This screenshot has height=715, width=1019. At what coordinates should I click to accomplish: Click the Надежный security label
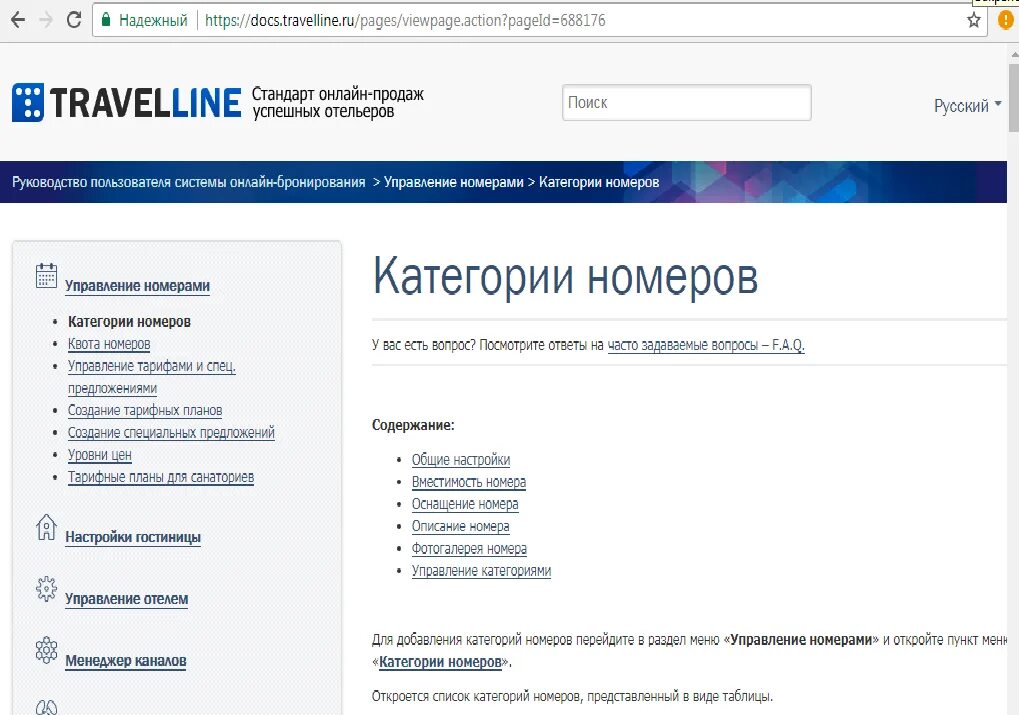point(153,21)
